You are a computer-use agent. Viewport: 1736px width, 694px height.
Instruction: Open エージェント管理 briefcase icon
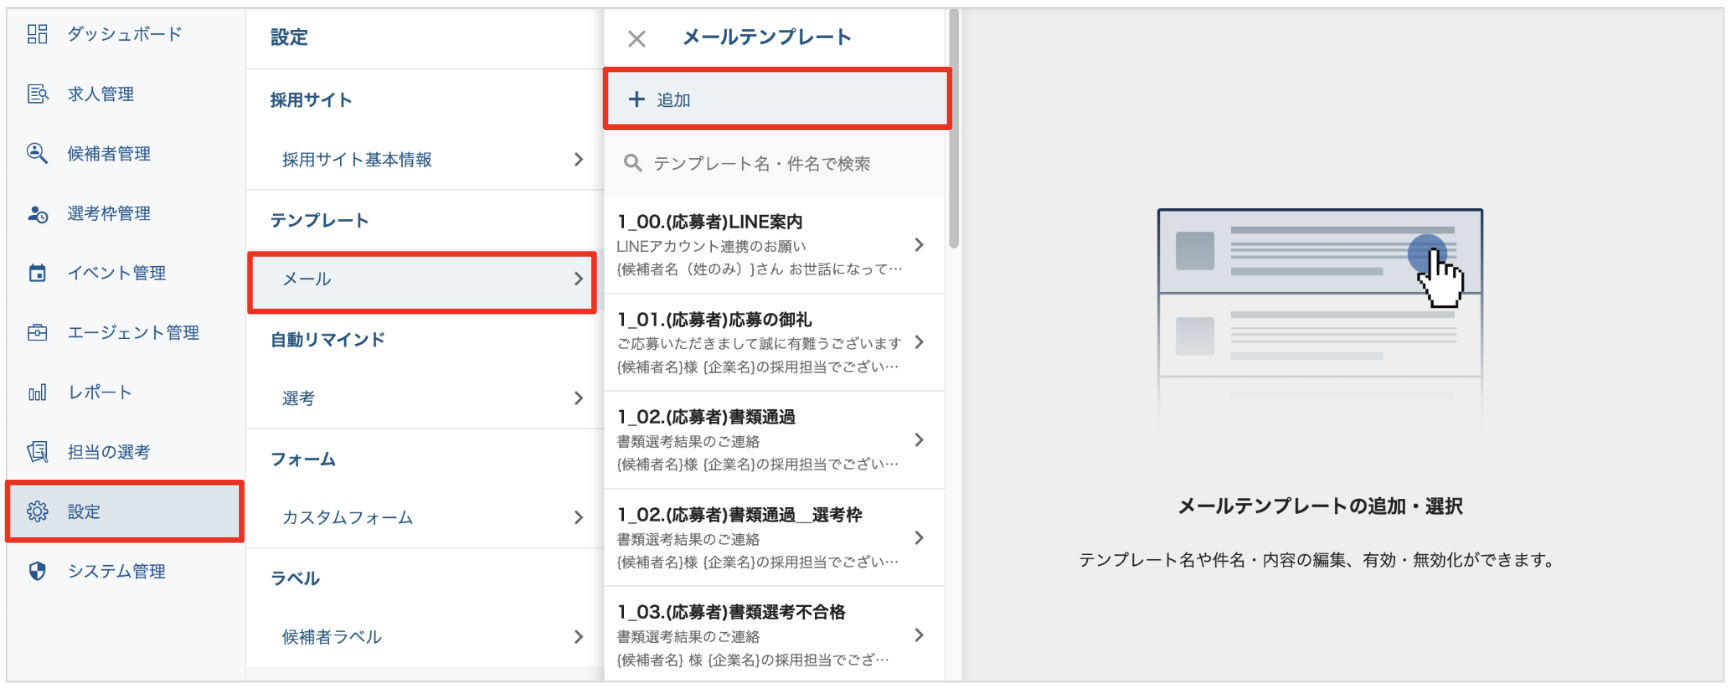click(37, 333)
